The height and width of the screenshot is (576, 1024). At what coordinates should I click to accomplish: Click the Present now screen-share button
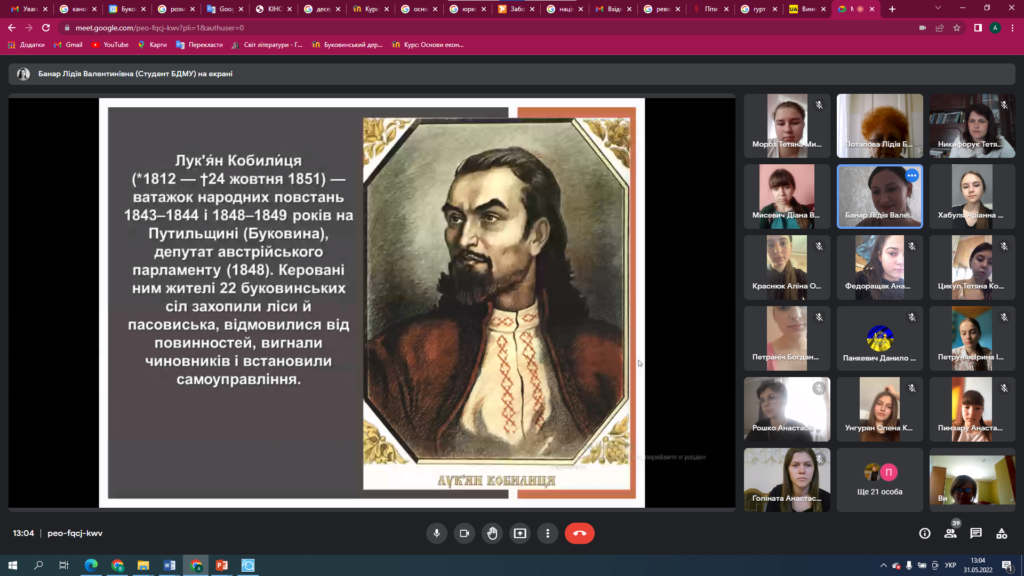click(x=520, y=533)
